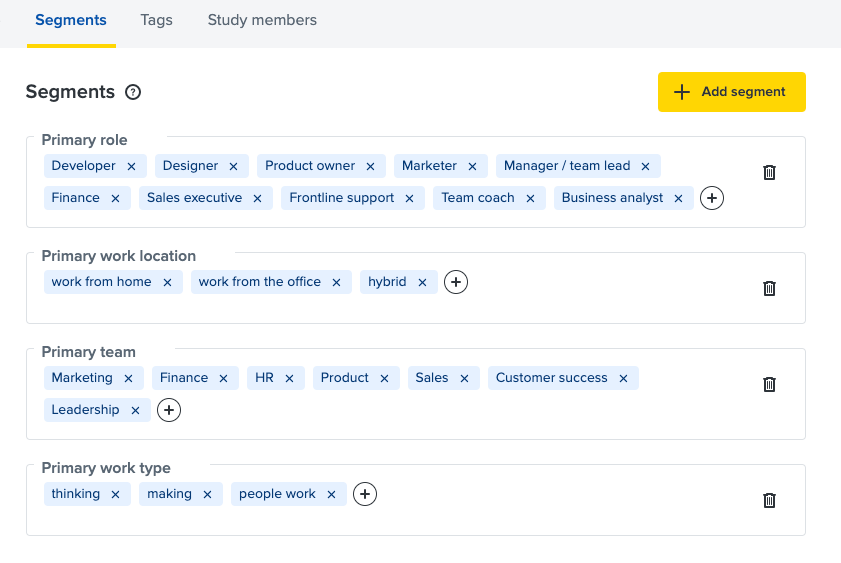
Task: Open the Study members tab
Action: (x=262, y=20)
